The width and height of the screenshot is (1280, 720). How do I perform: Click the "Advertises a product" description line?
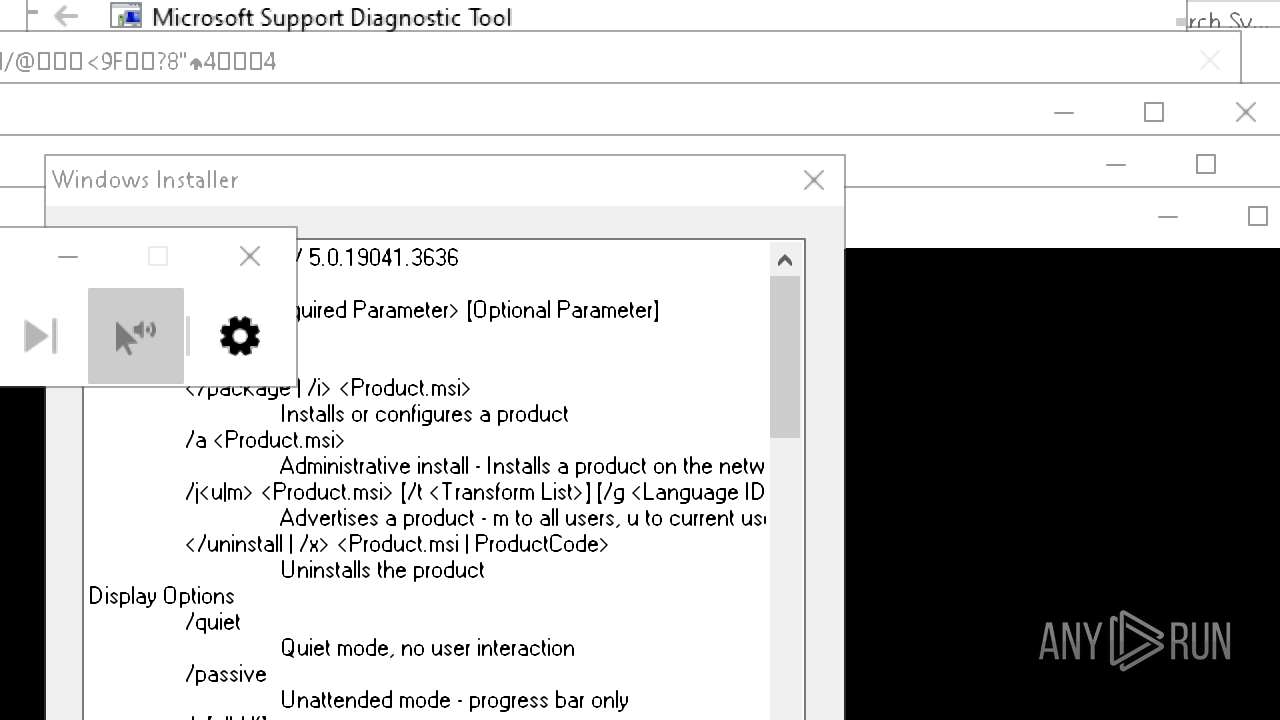point(522,518)
